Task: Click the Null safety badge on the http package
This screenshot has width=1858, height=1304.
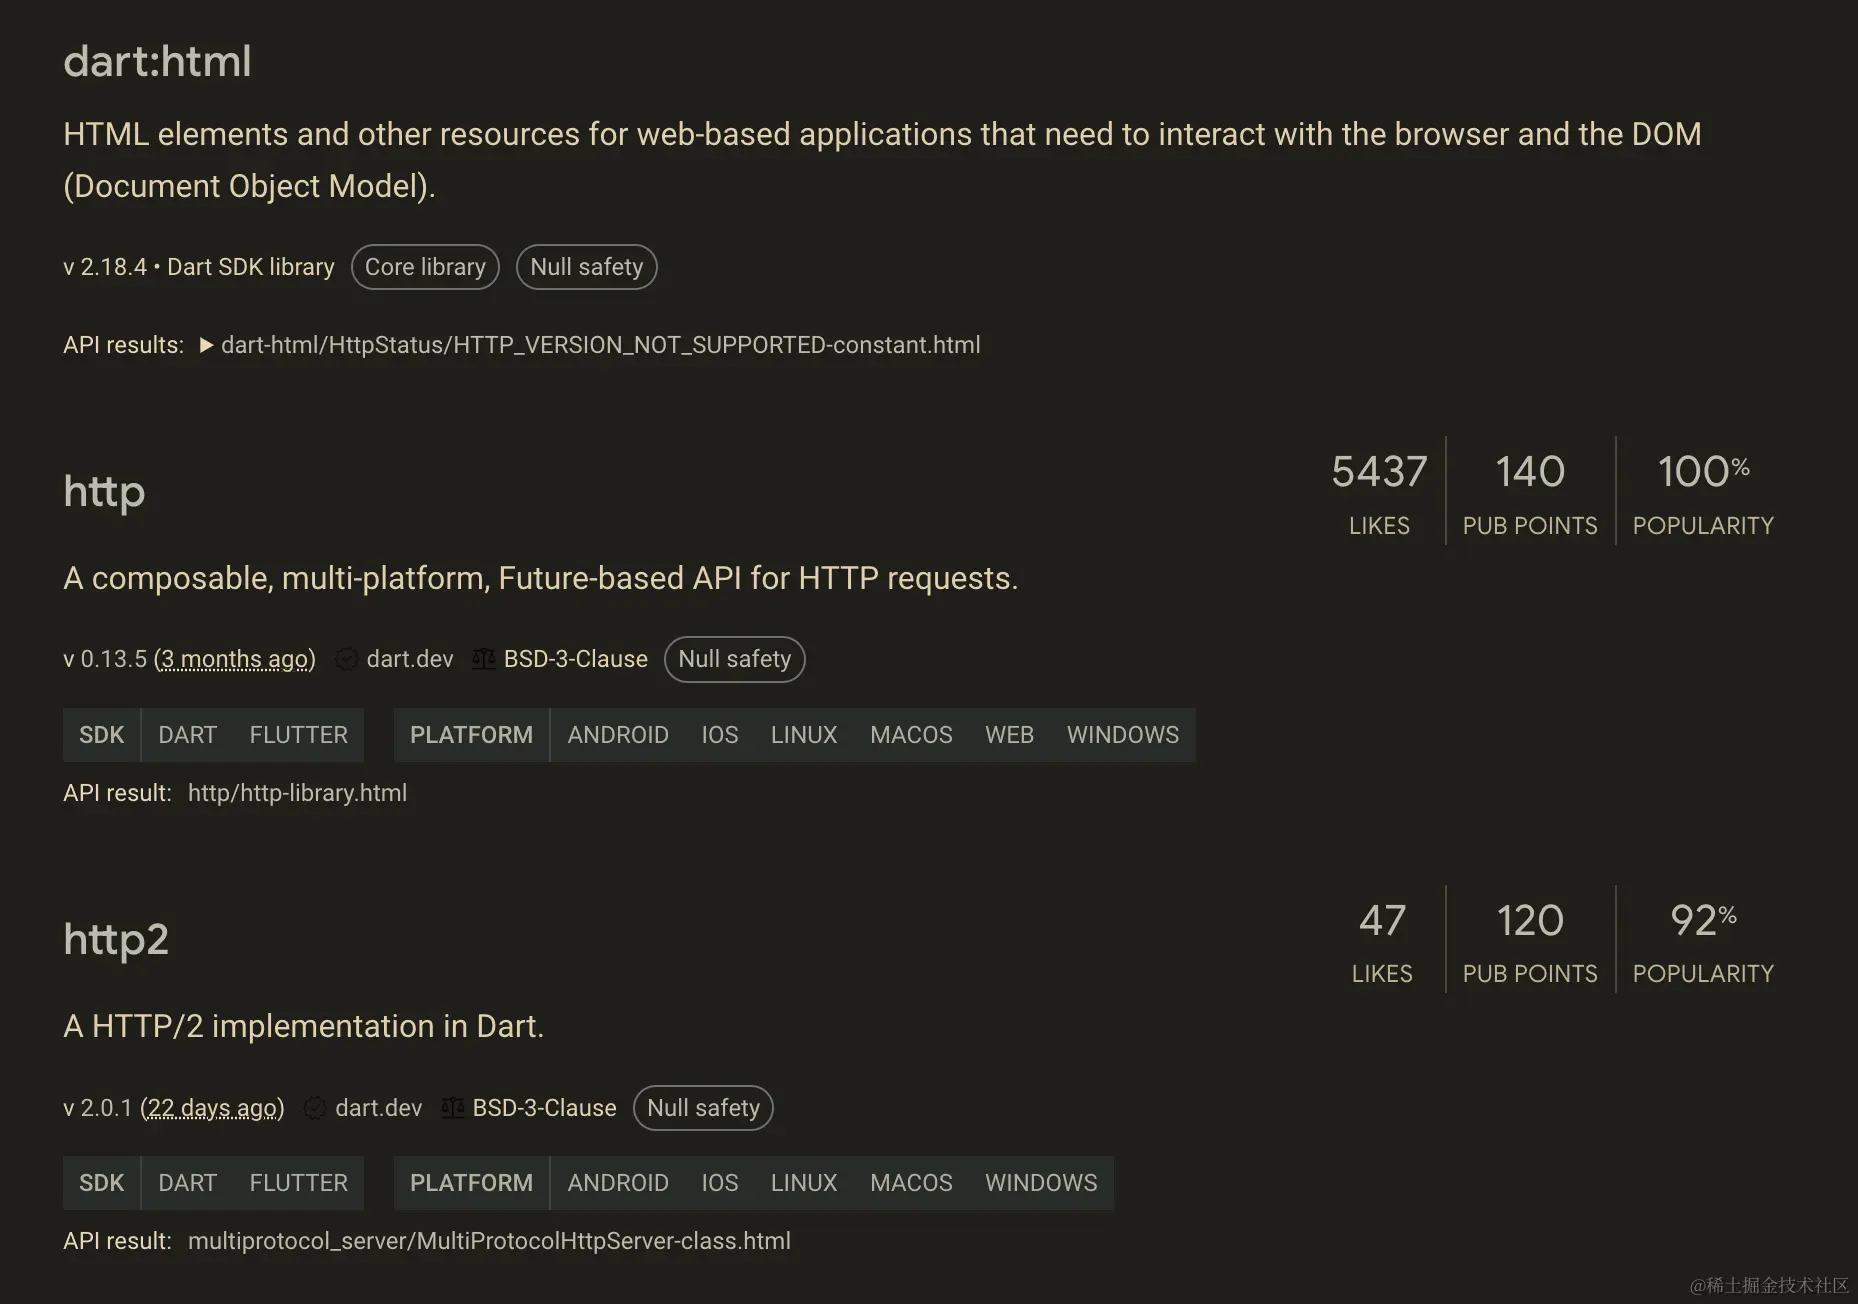Action: click(x=735, y=659)
